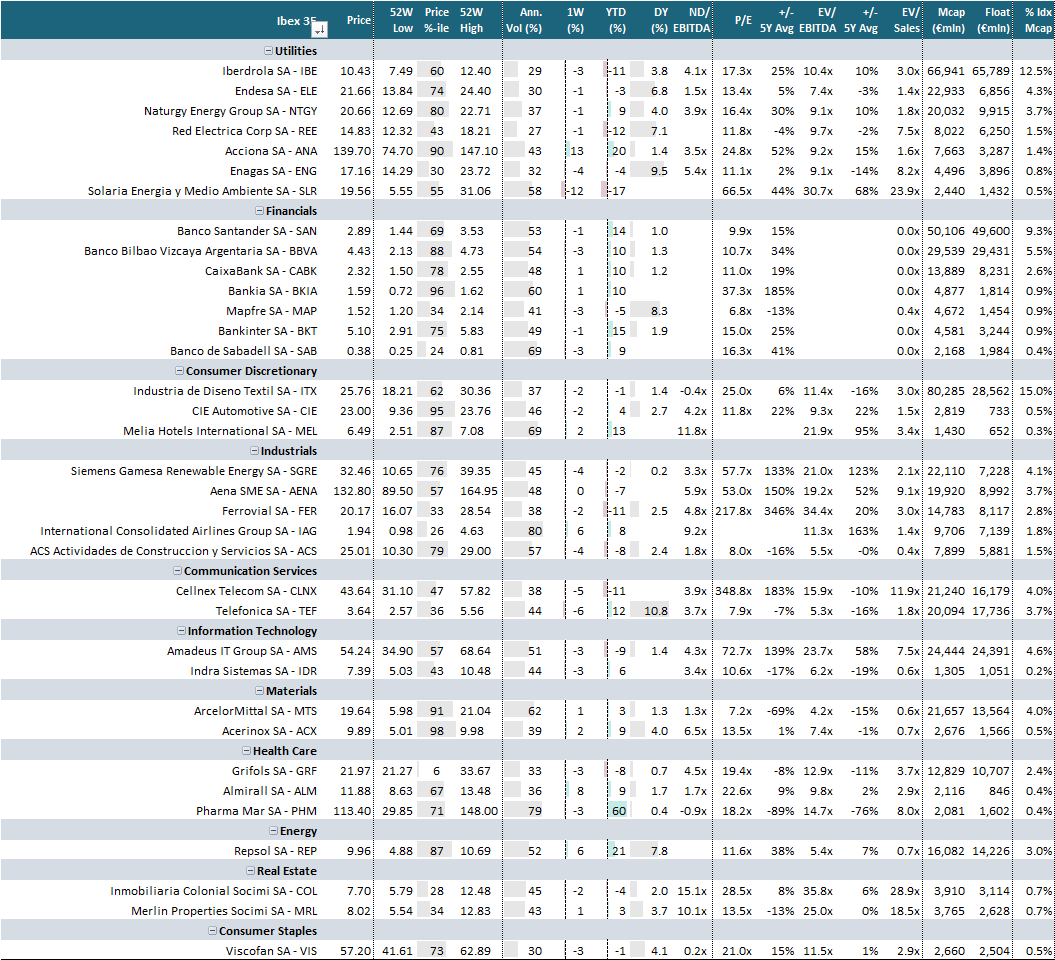This screenshot has height=960, width=1055.
Task: Click the Ferrovial SA - FER label
Action: (x=269, y=511)
